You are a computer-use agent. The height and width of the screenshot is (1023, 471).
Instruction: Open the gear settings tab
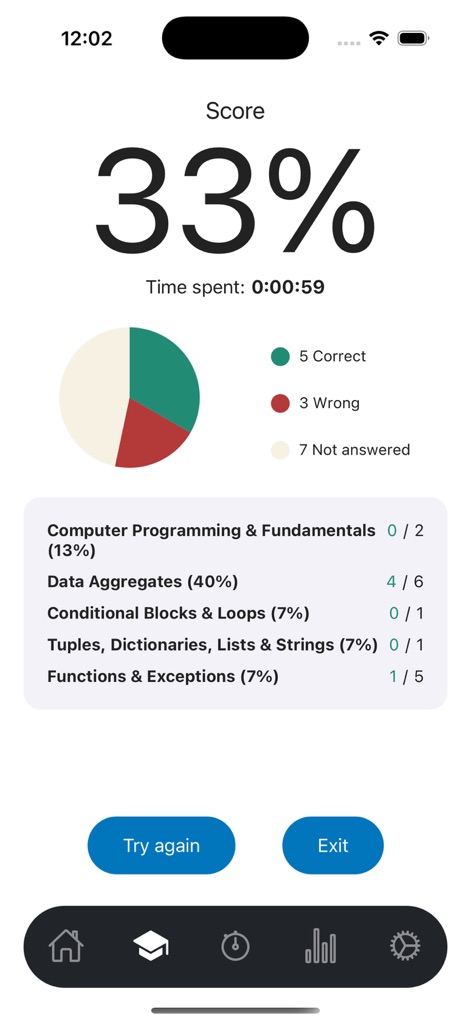pyautogui.click(x=405, y=945)
